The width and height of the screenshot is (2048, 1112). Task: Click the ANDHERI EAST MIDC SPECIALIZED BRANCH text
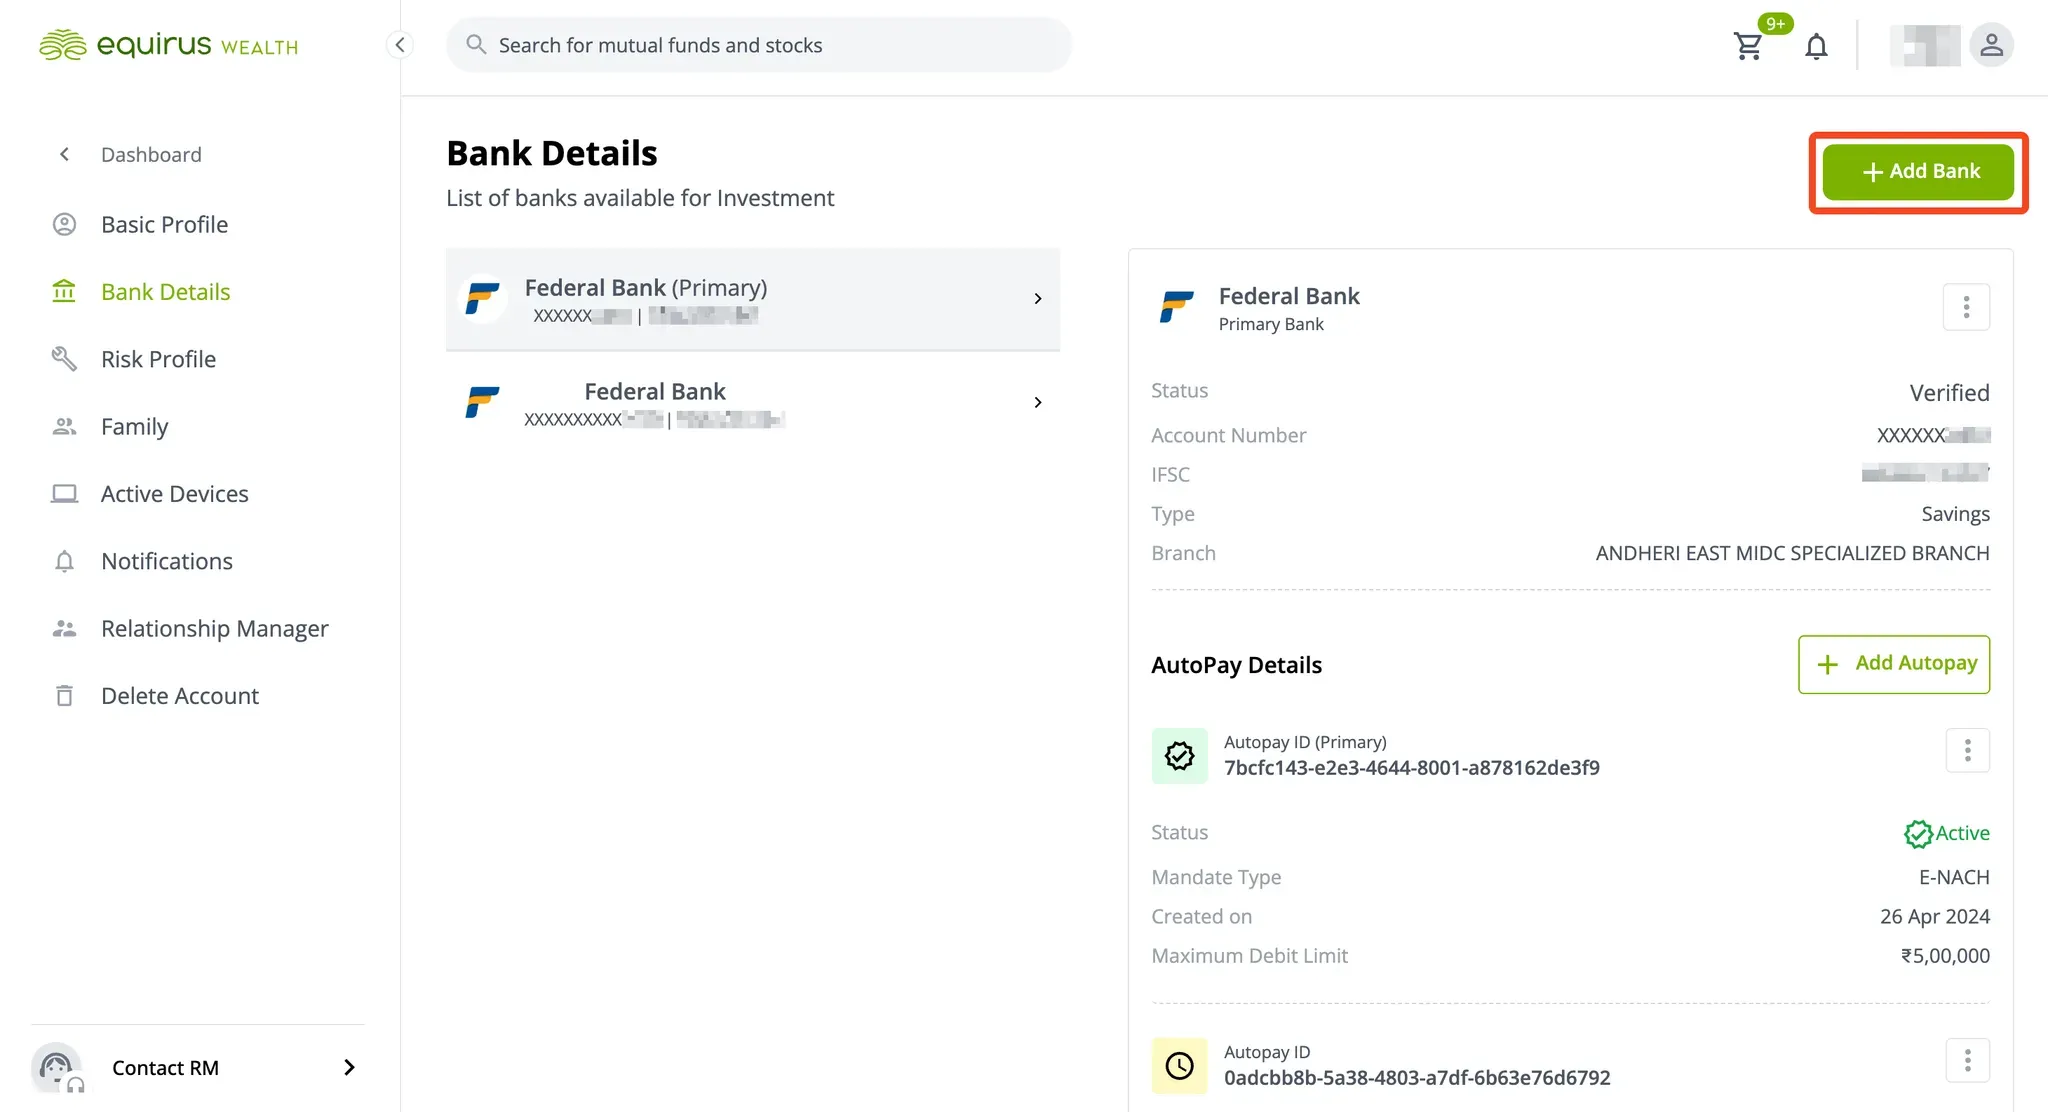(1792, 553)
